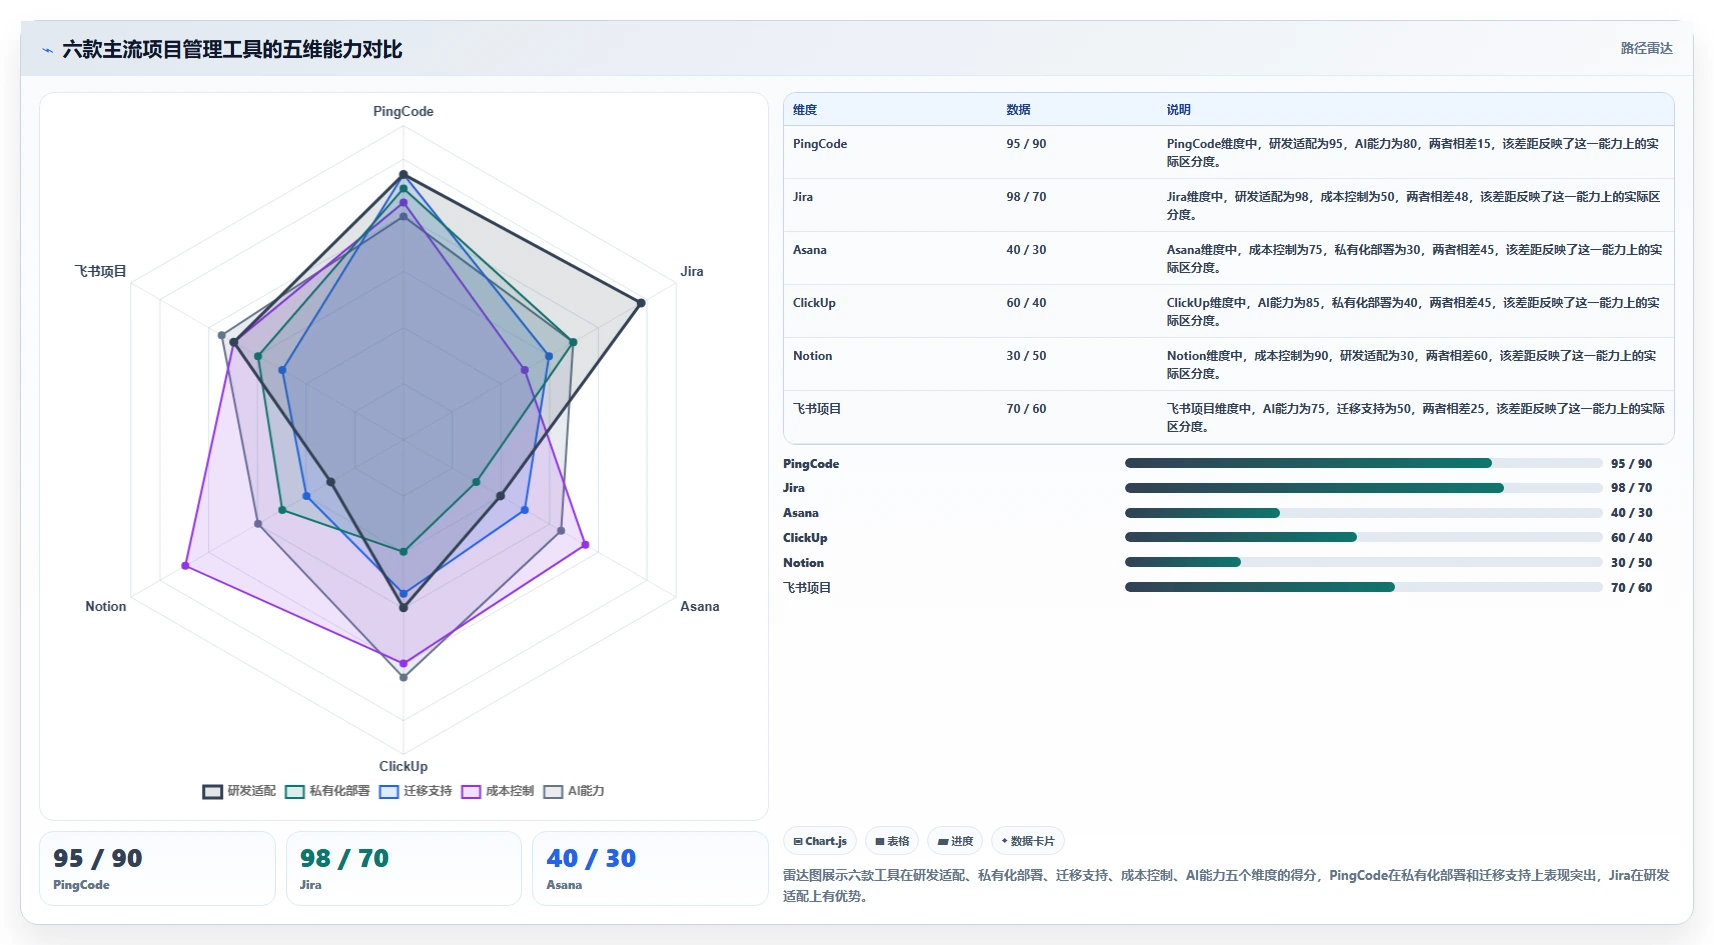
Task: Click the dark 研发适配 data point toward Jira
Action: click(x=641, y=303)
